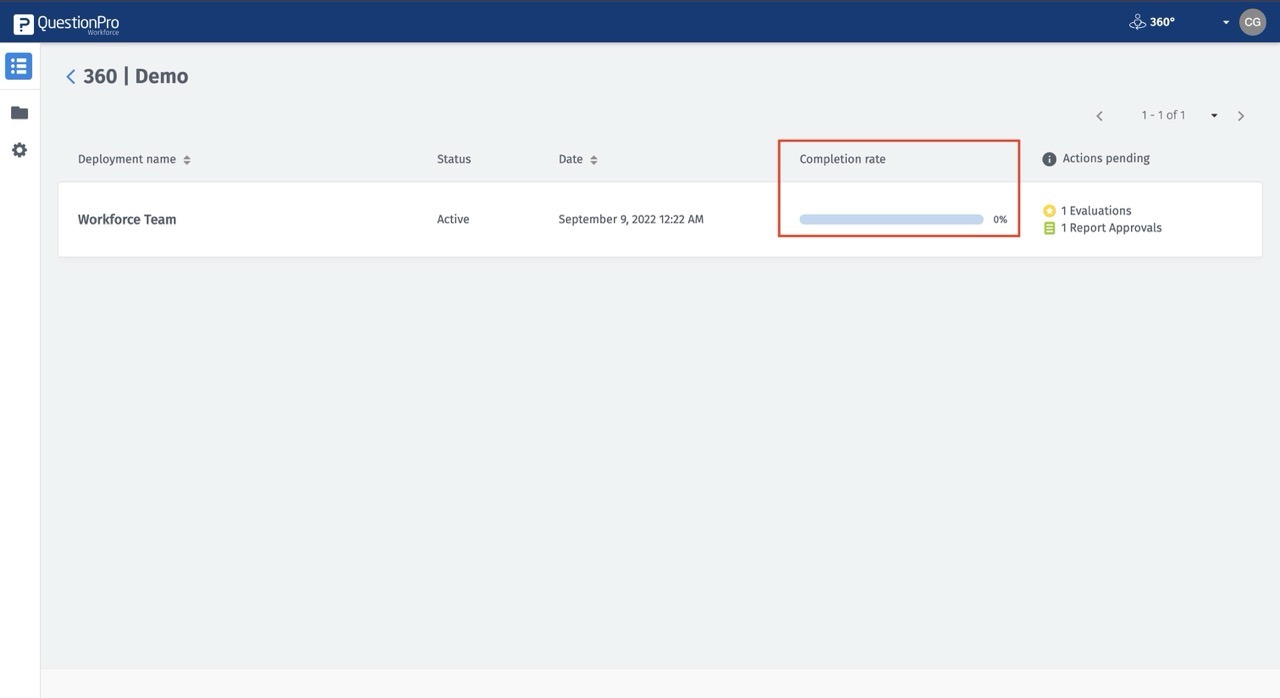The width and height of the screenshot is (1280, 698).
Task: Click the Deployment name header label
Action: point(127,159)
